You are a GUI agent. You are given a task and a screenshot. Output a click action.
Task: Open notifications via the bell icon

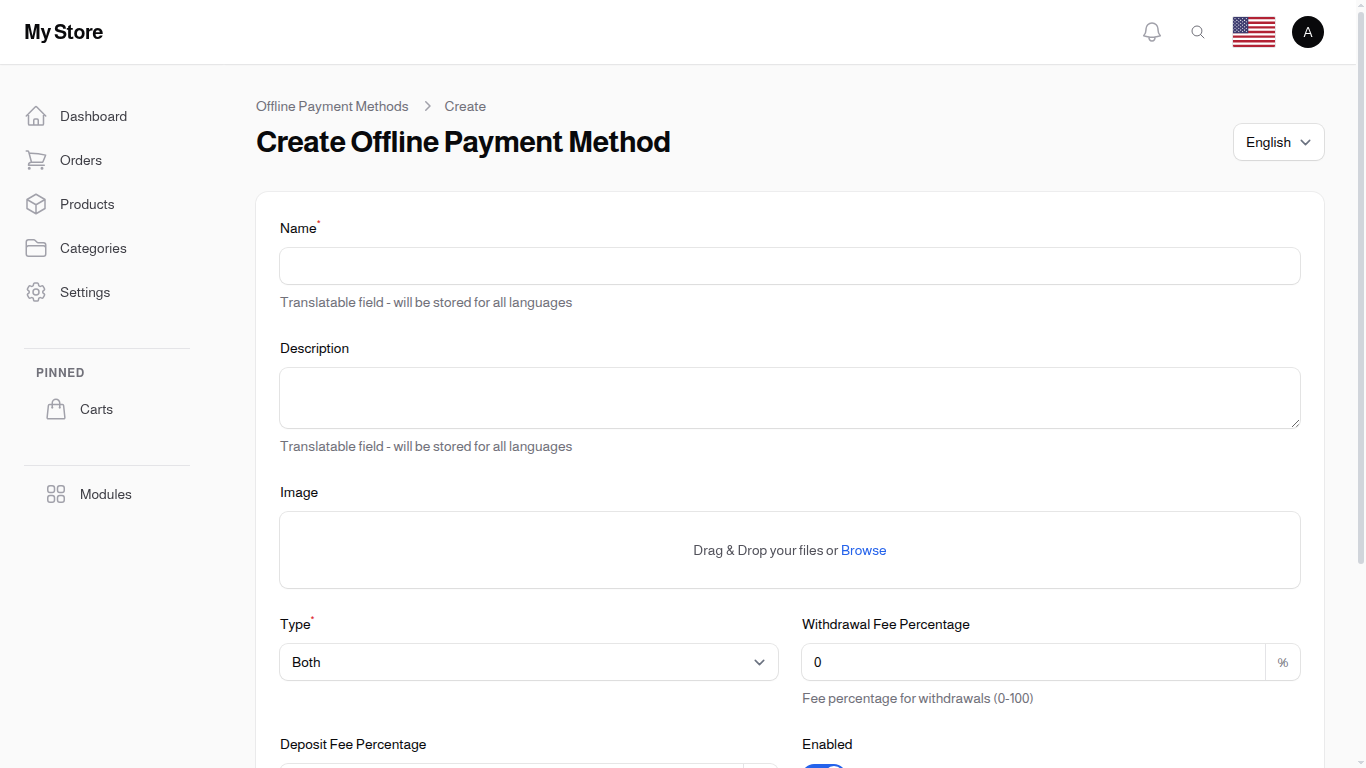pyautogui.click(x=1151, y=31)
